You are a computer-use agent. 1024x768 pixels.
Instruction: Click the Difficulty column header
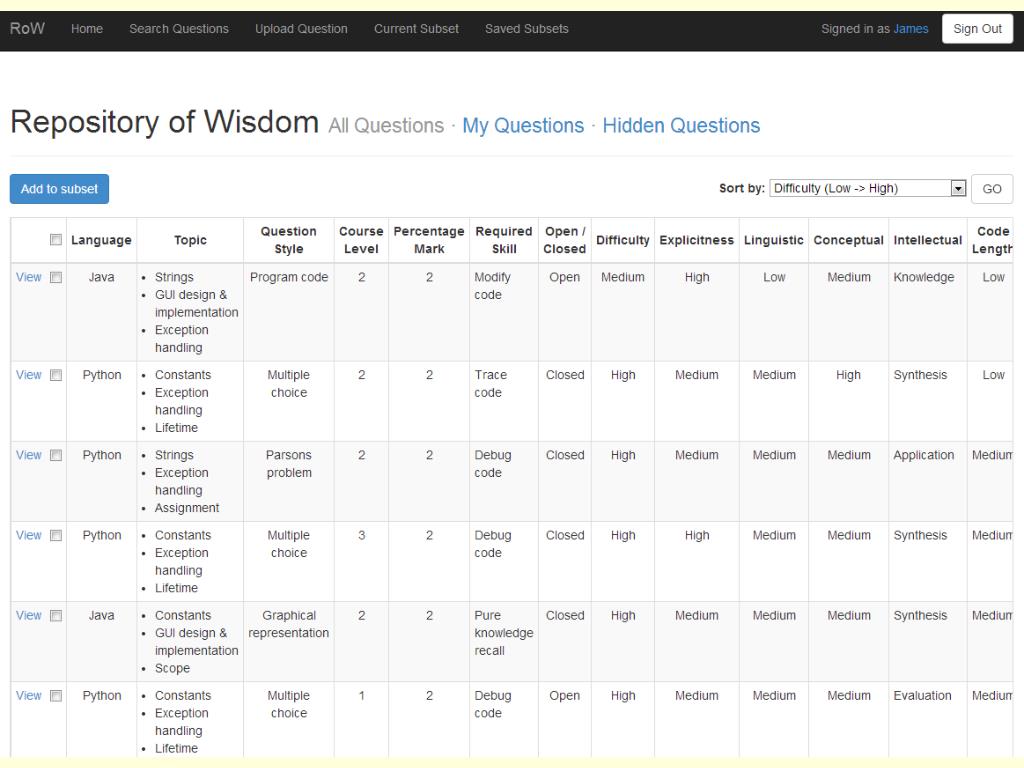coord(623,240)
